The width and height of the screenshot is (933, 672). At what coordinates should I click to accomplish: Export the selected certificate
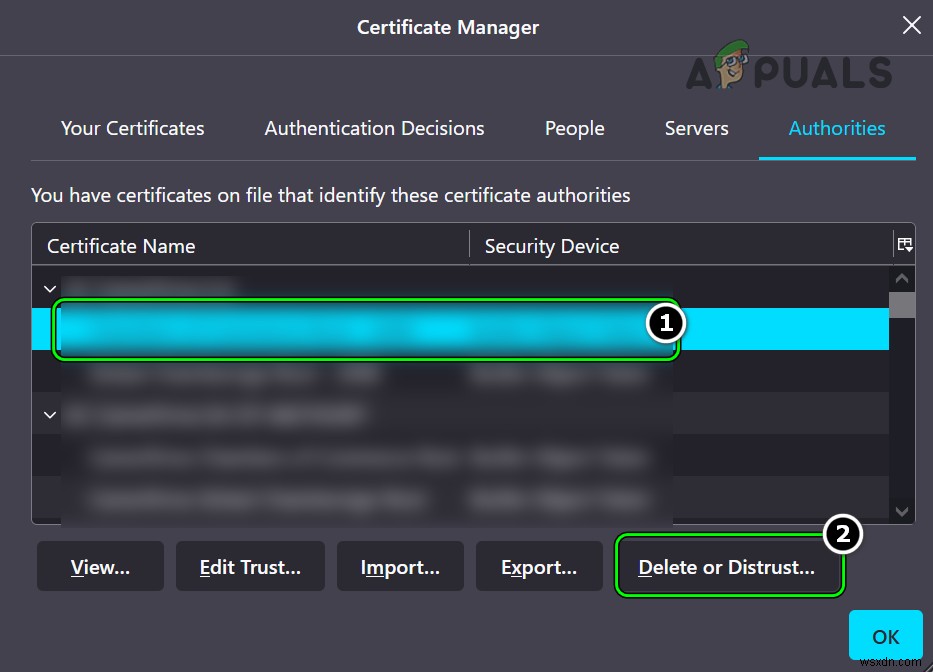(539, 566)
